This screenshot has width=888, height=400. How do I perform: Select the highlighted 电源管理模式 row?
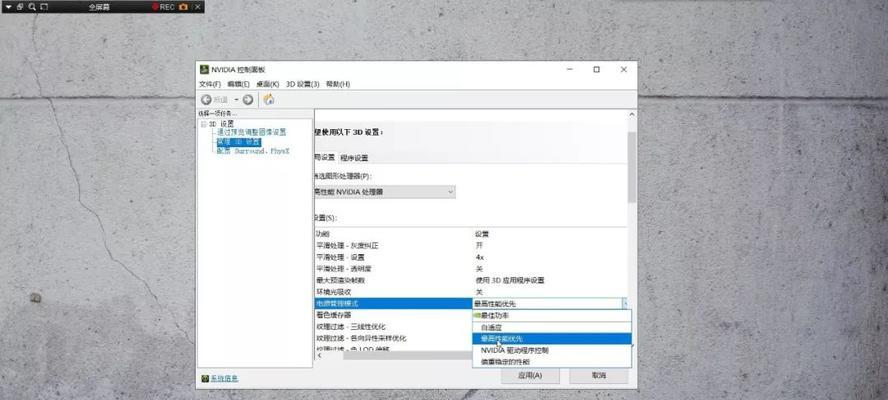[393, 304]
